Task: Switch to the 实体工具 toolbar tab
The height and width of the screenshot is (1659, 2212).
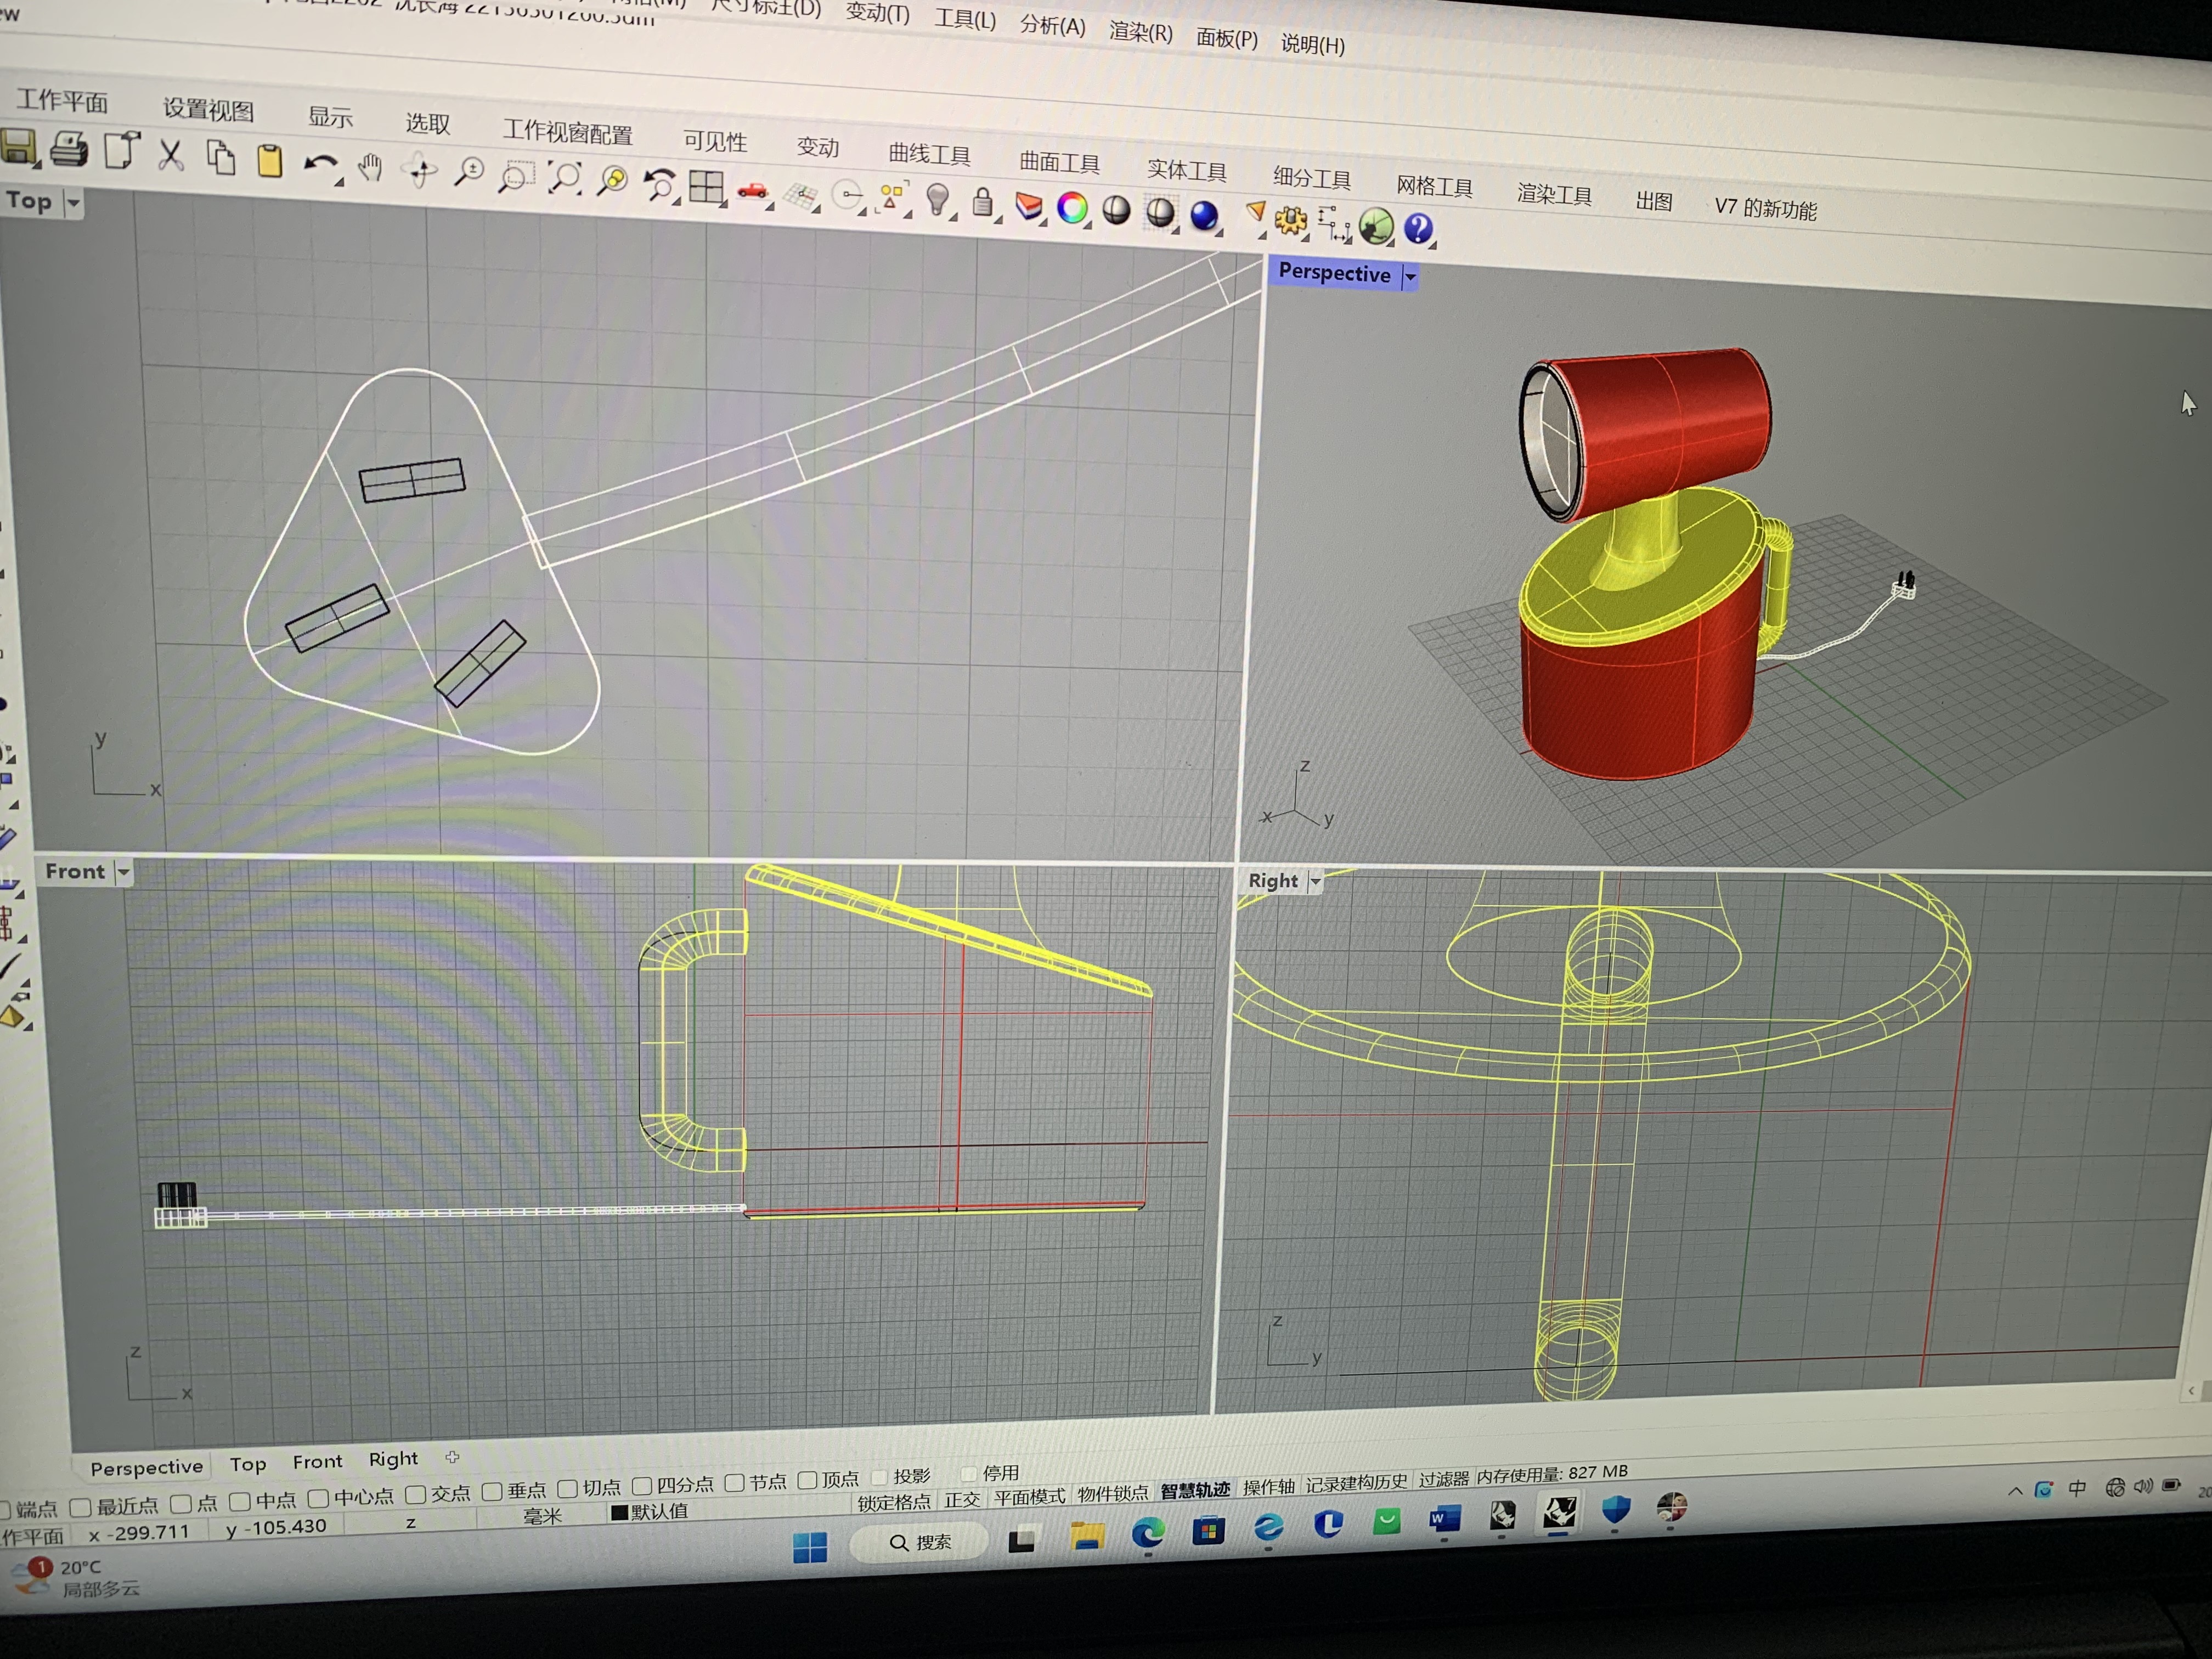Action: [1186, 170]
